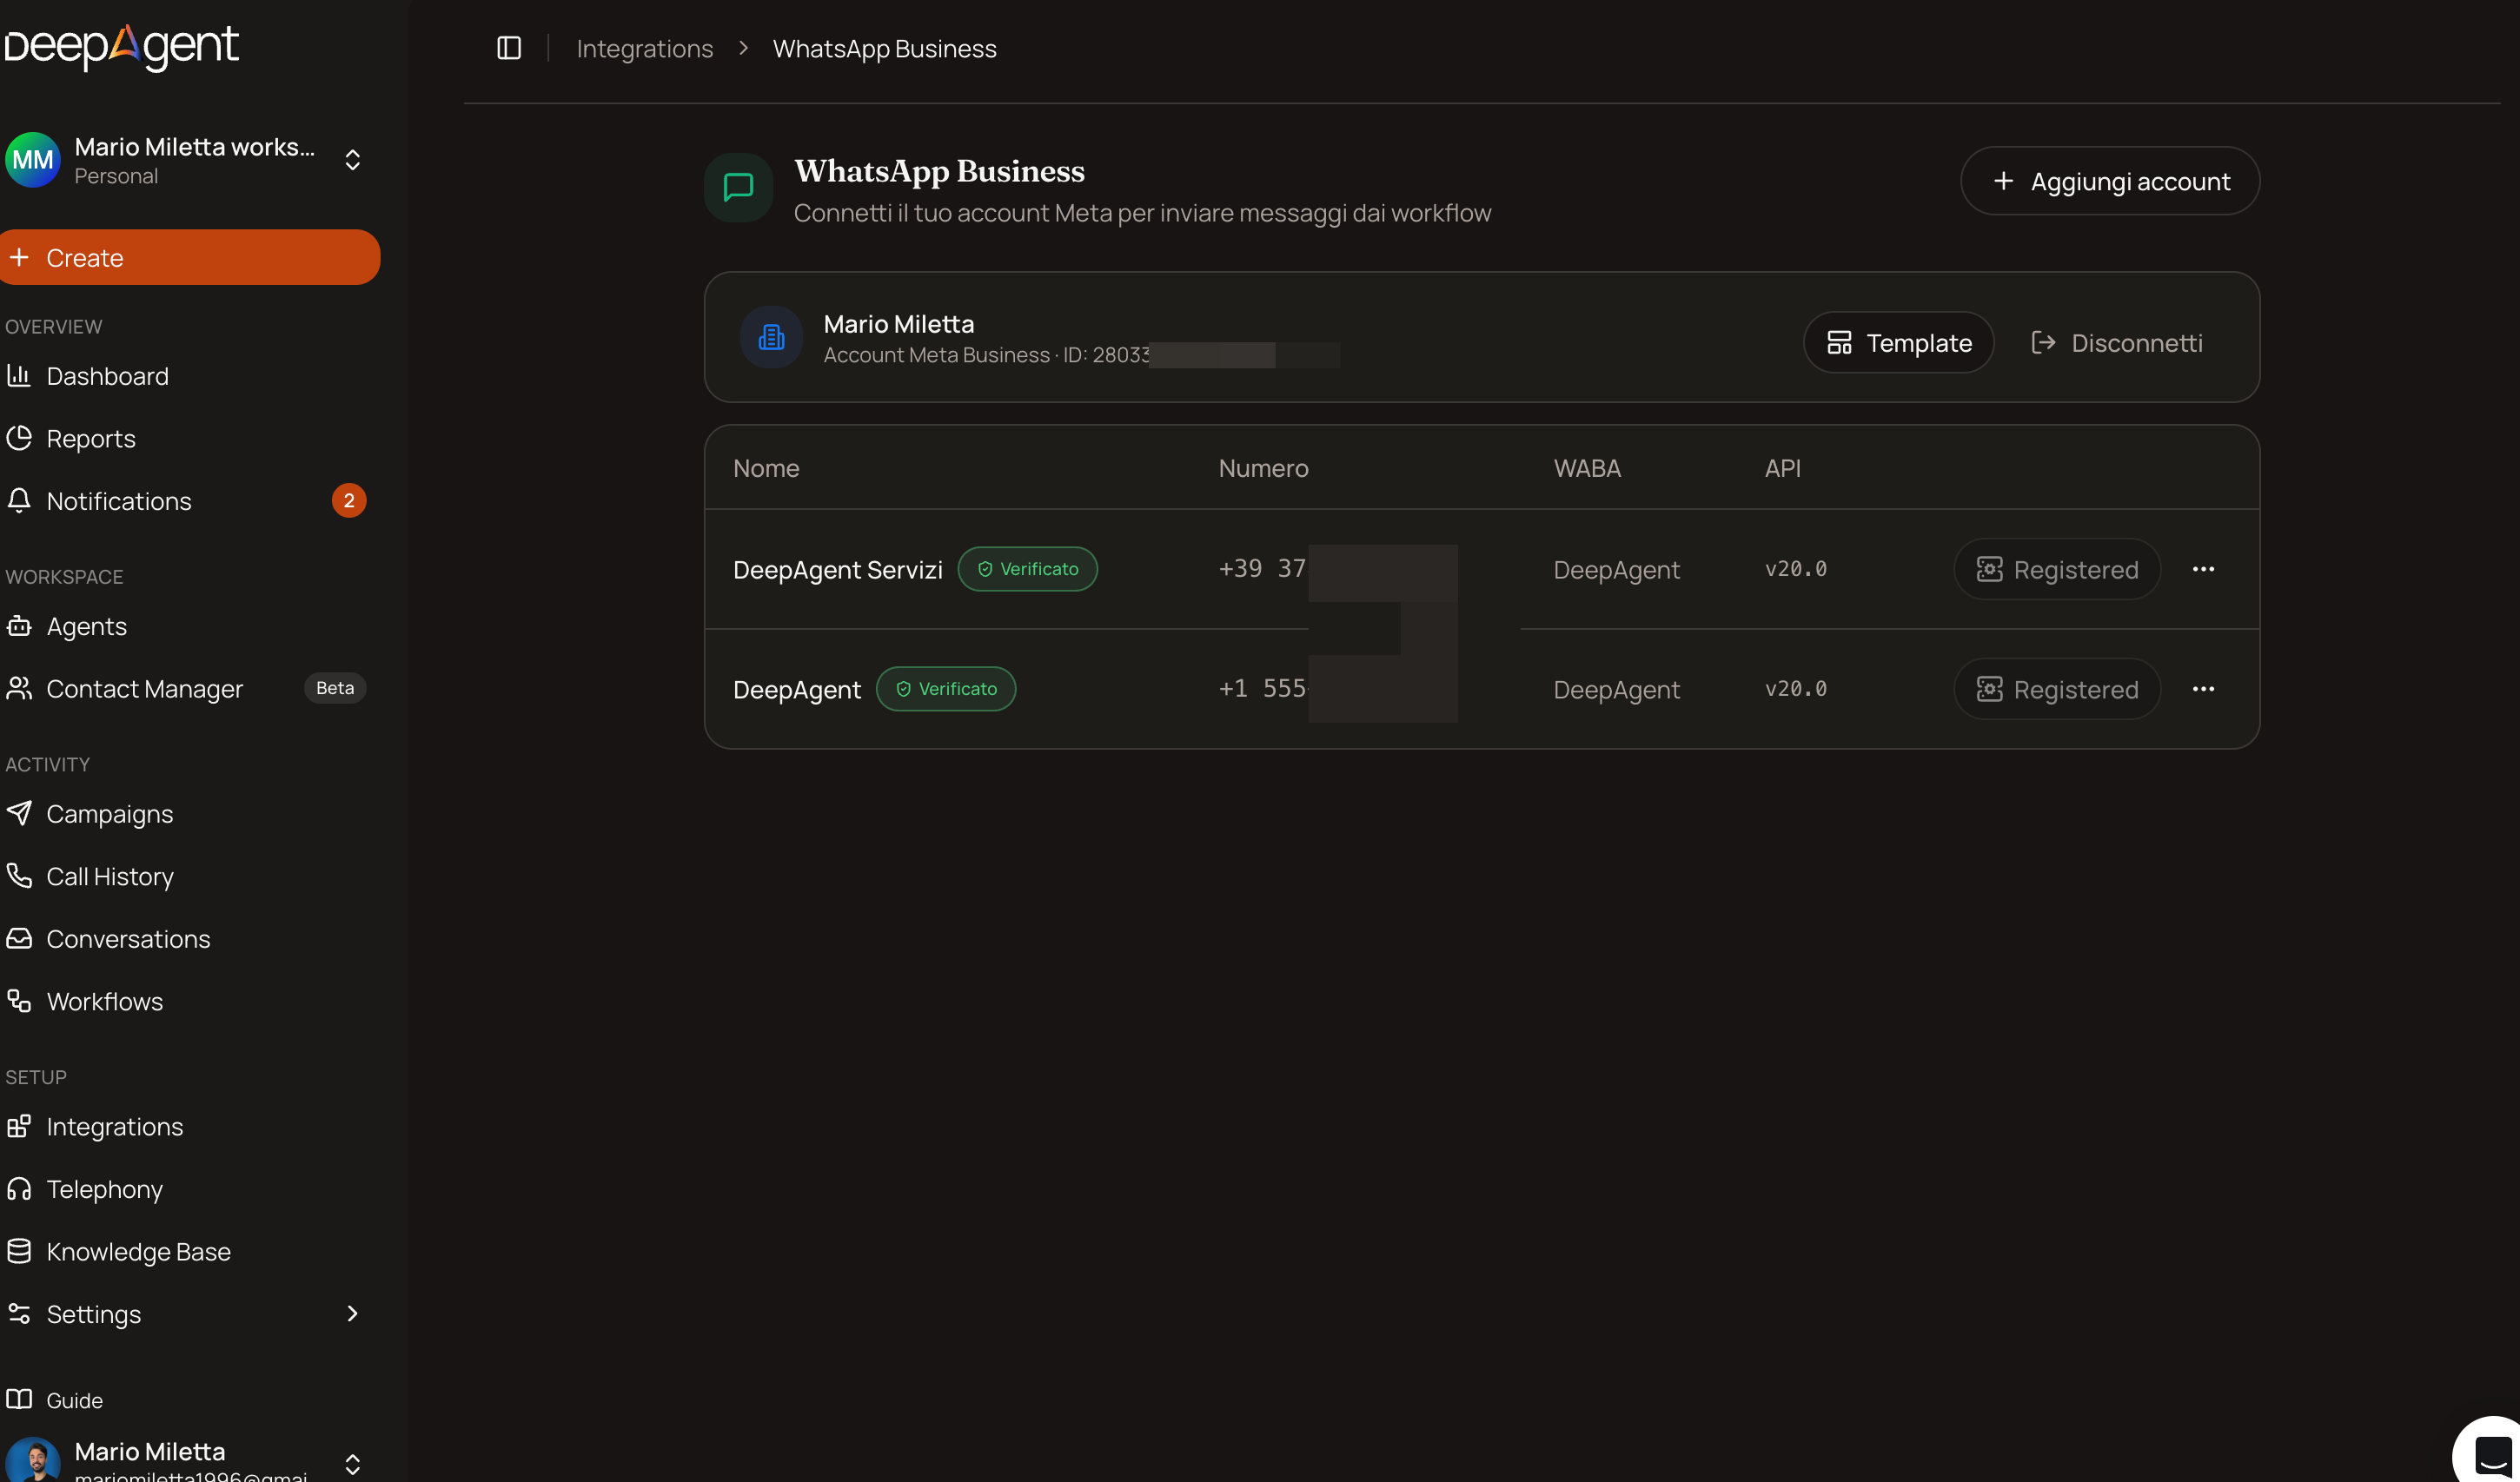
Task: Click the Template button
Action: click(x=1899, y=343)
